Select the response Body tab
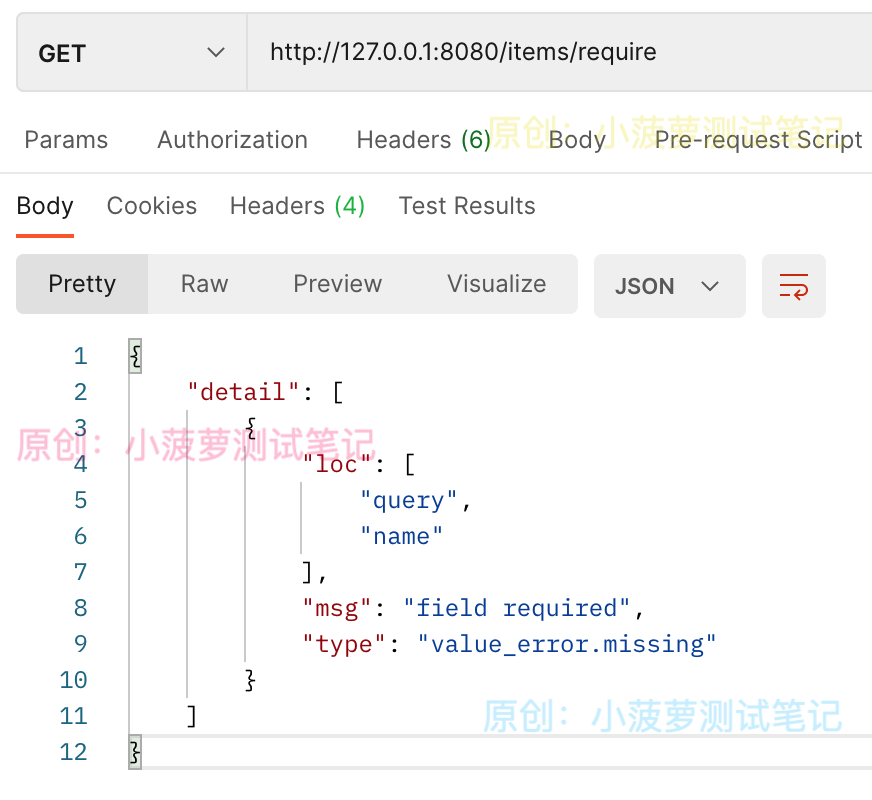This screenshot has height=800, width=872. tap(45, 206)
